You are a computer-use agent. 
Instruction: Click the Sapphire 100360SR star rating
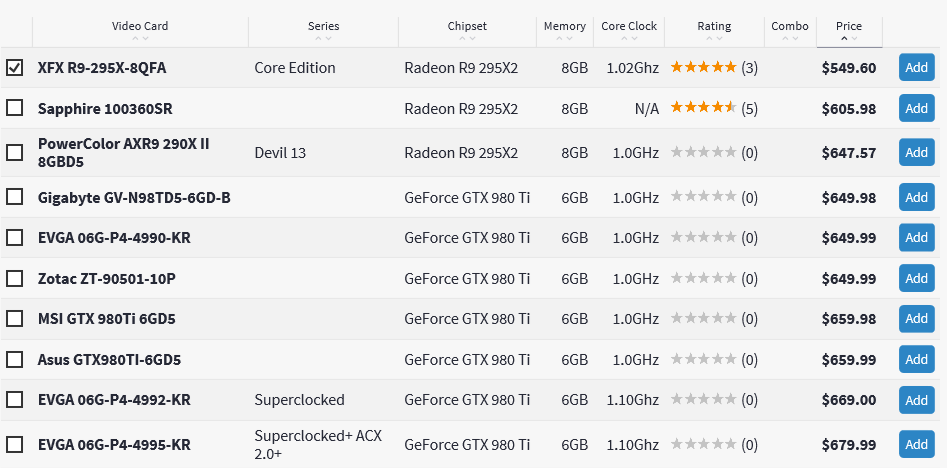[x=703, y=108]
